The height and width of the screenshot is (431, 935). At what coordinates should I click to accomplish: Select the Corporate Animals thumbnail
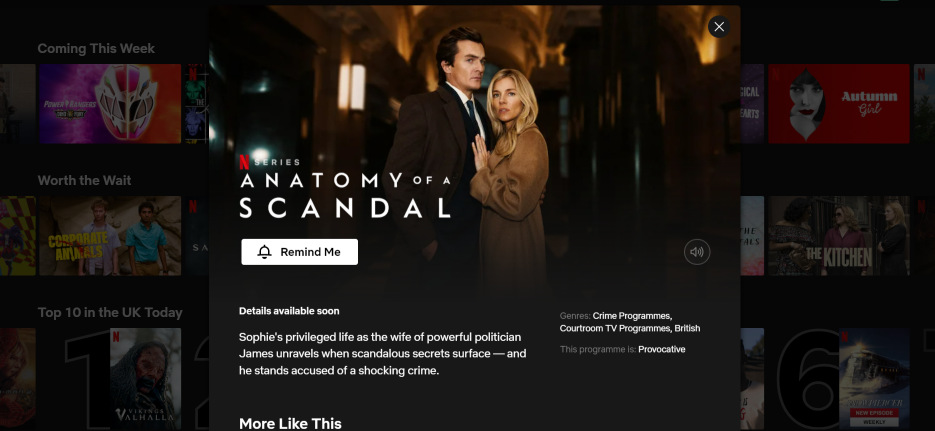[110, 236]
